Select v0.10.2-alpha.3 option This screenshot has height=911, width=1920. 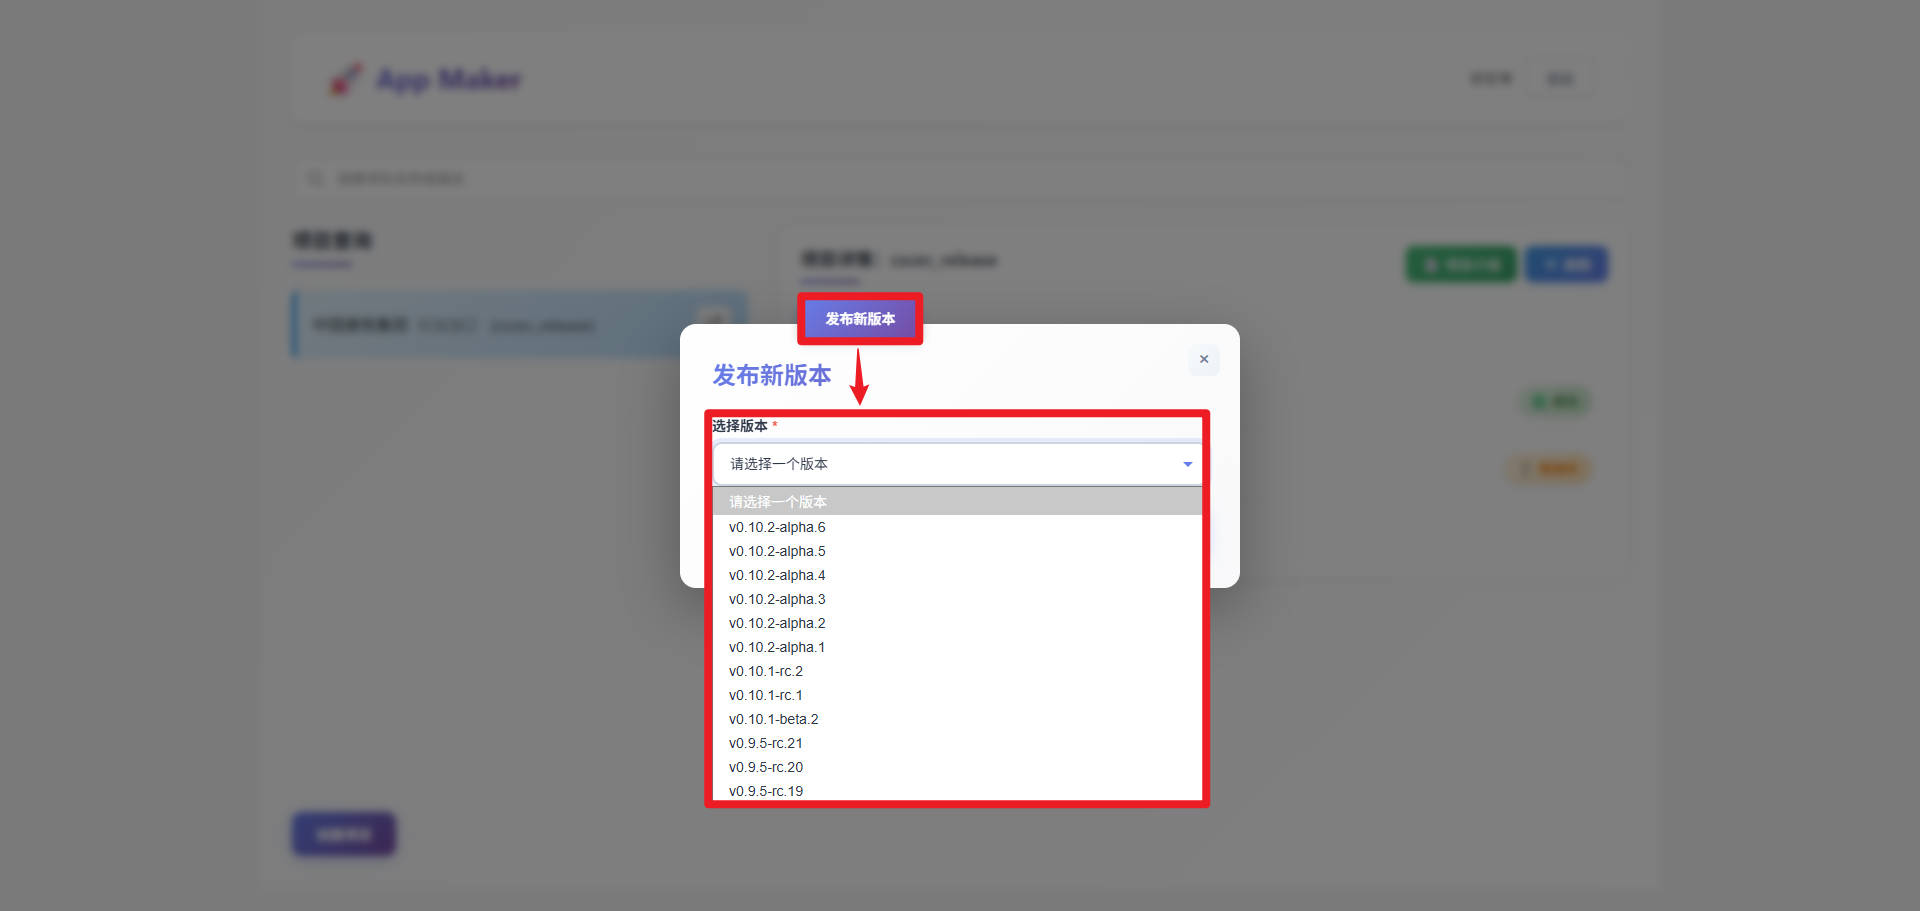[777, 599]
